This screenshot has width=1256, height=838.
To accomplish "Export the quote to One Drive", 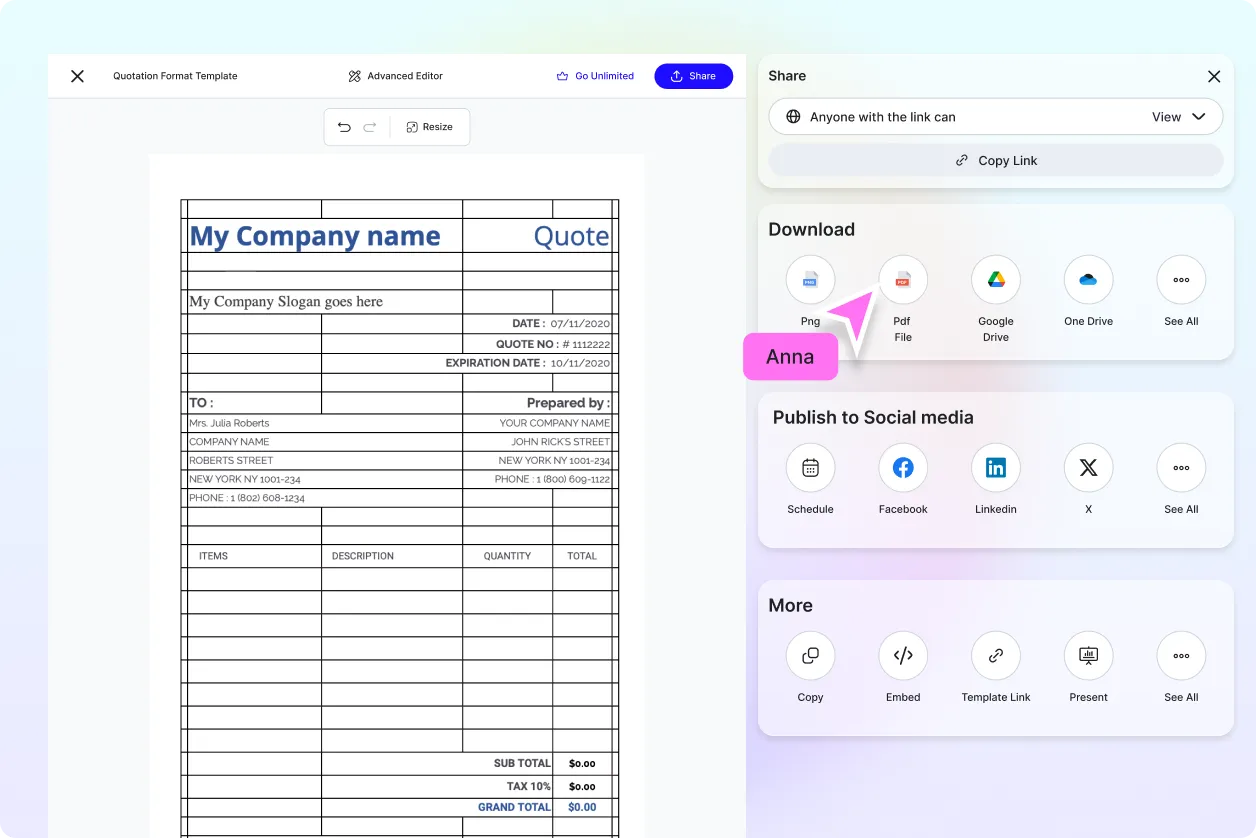I will (x=1088, y=279).
